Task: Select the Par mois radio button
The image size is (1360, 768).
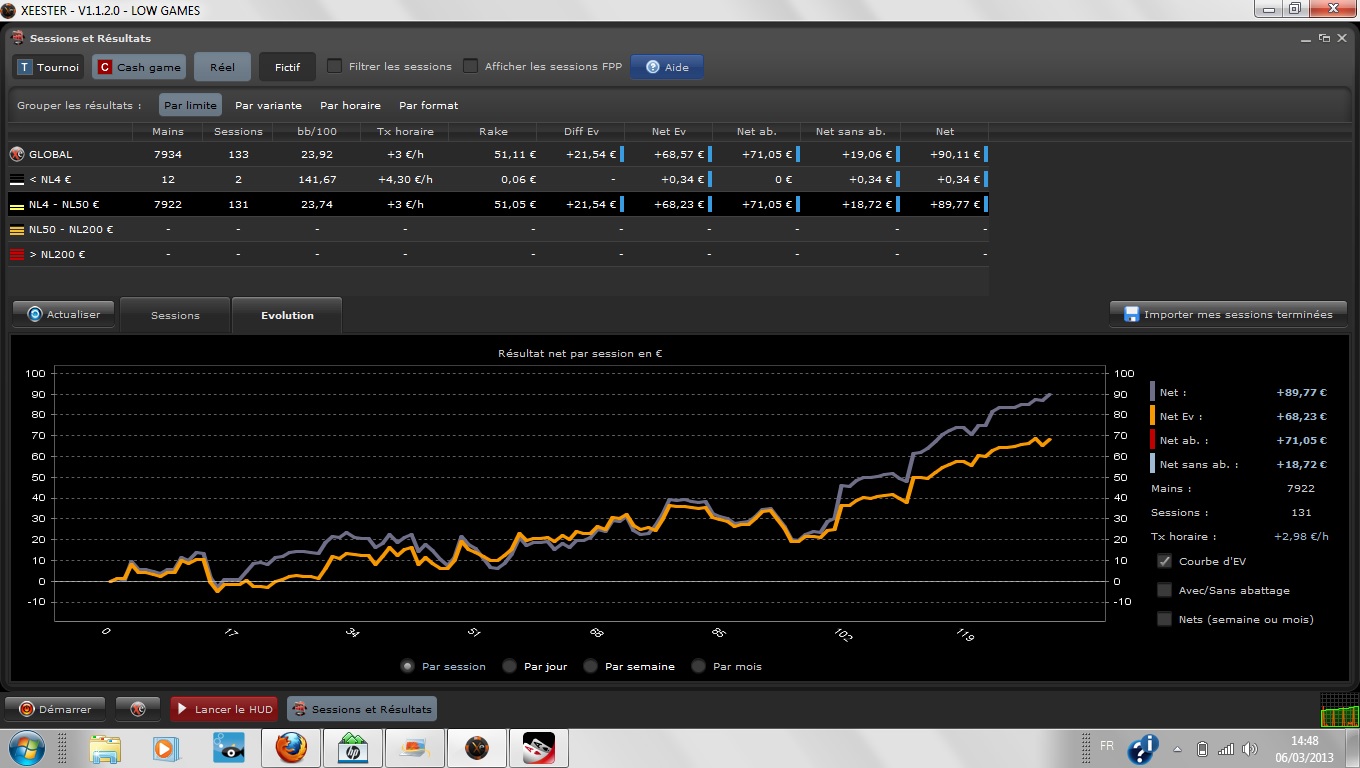Action: (x=699, y=666)
